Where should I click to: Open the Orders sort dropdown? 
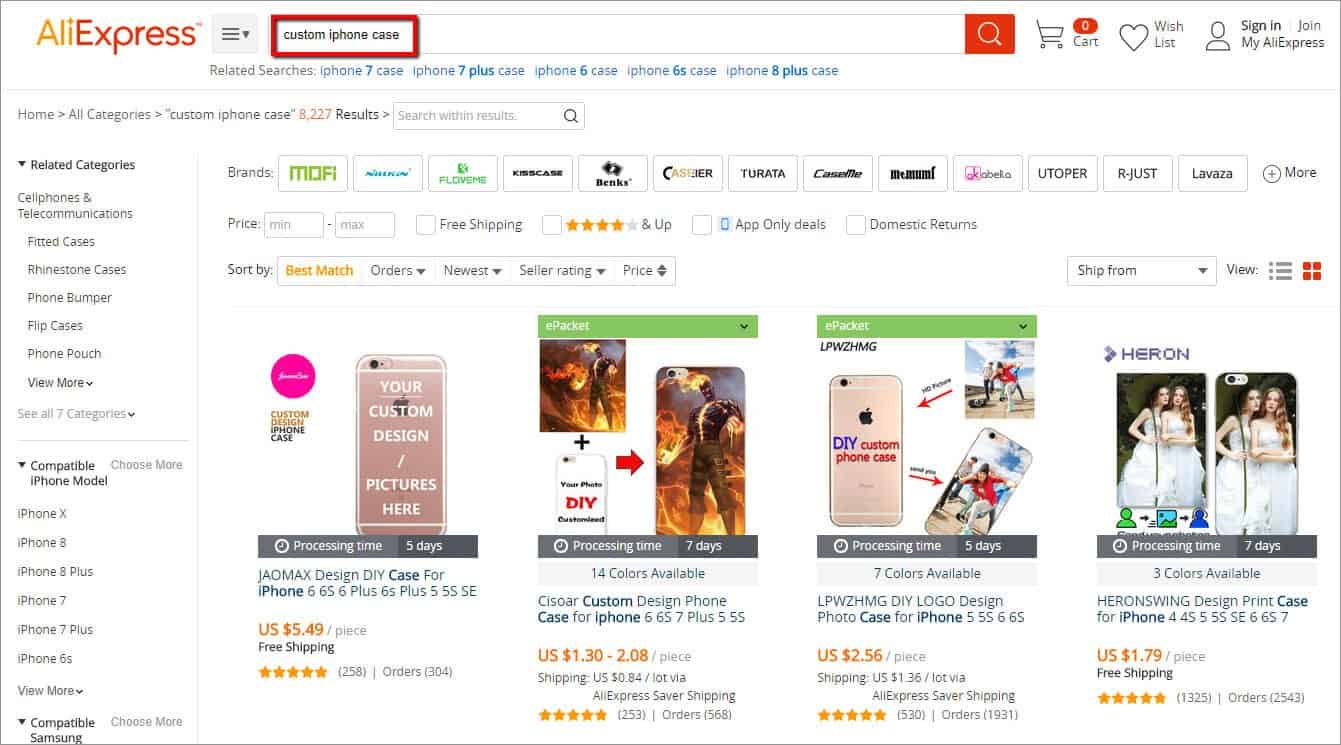[x=397, y=270]
